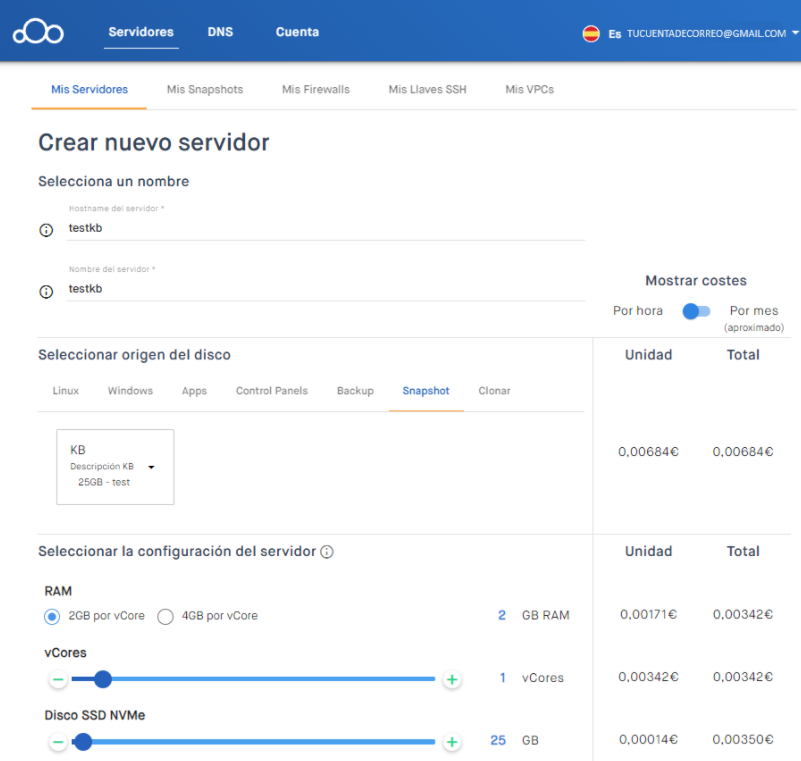Image resolution: width=801 pixels, height=761 pixels.
Task: Decrease vCores with the minus button
Action: [x=58, y=679]
